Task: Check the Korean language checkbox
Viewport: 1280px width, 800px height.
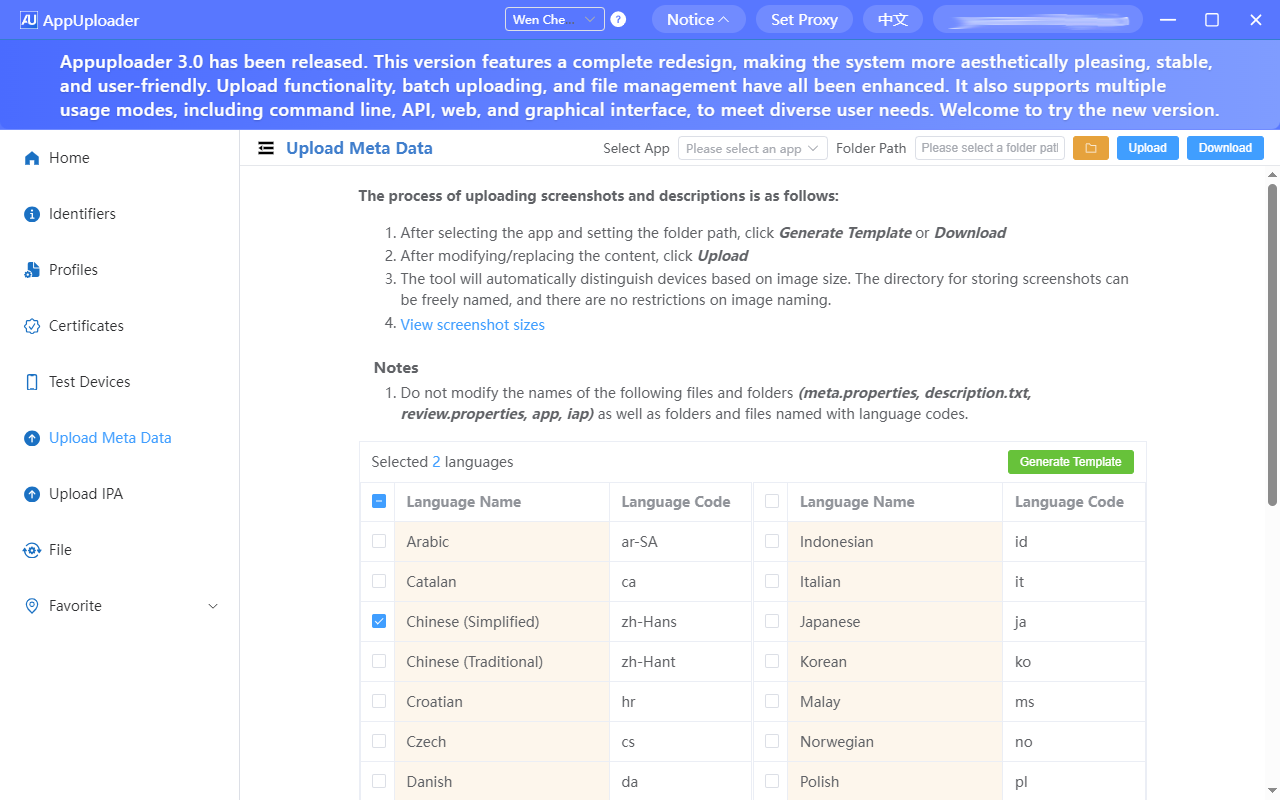Action: pyautogui.click(x=772, y=661)
